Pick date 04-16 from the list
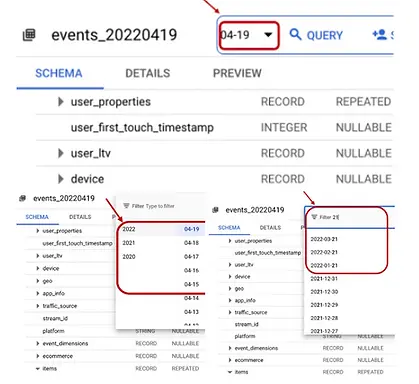The image size is (419, 384). [x=191, y=270]
